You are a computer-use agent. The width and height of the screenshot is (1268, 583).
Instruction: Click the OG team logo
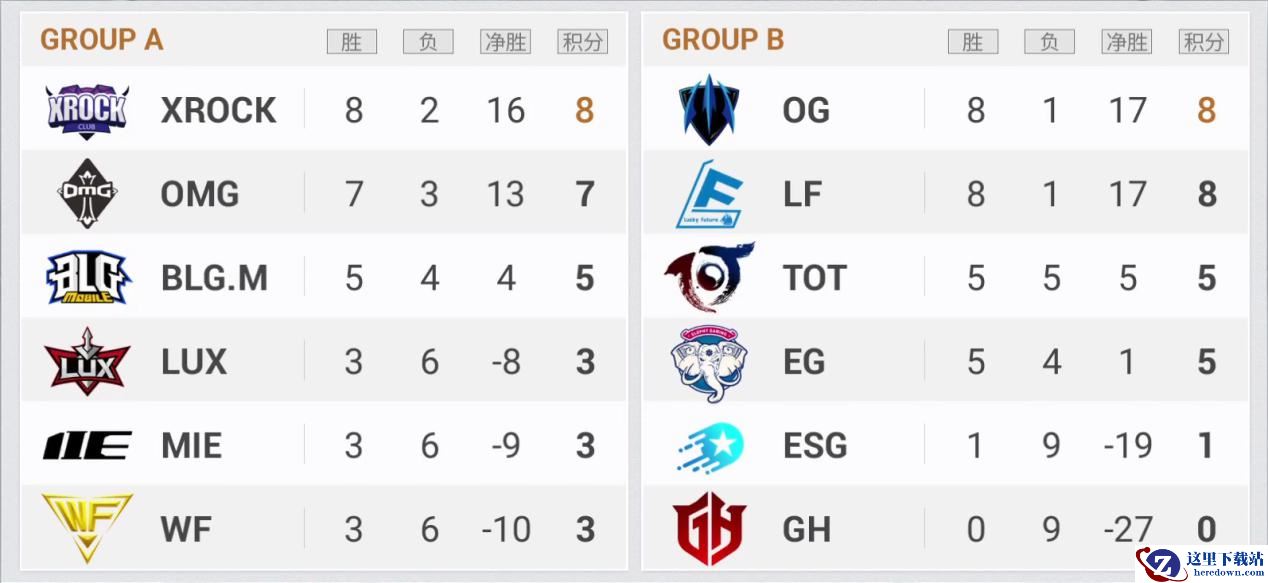pos(709,110)
